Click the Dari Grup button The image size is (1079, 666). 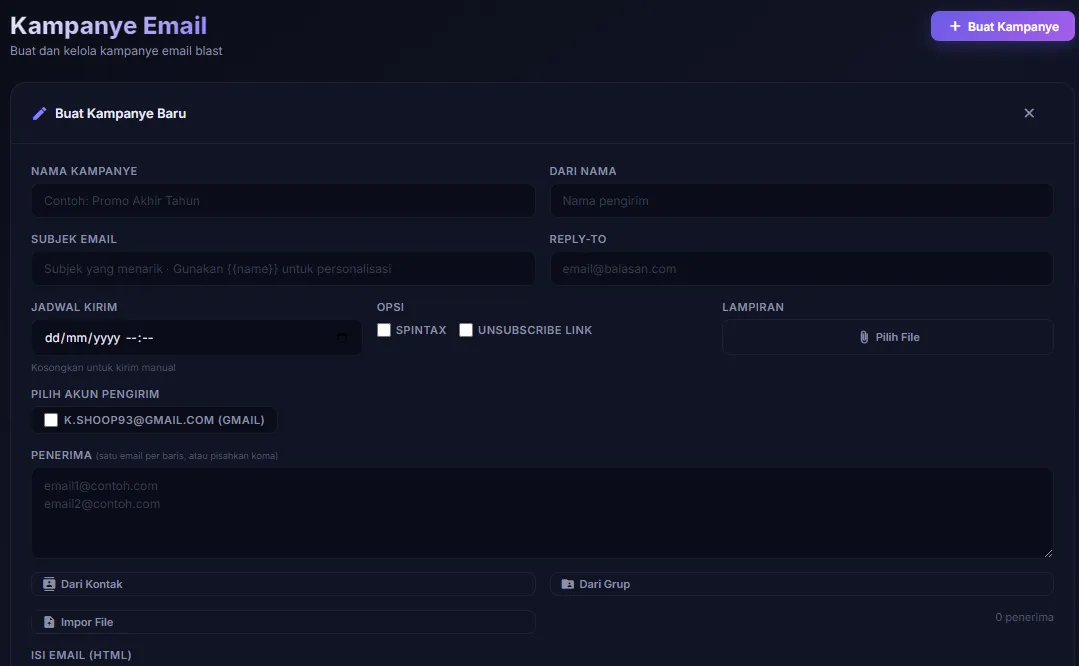click(801, 584)
